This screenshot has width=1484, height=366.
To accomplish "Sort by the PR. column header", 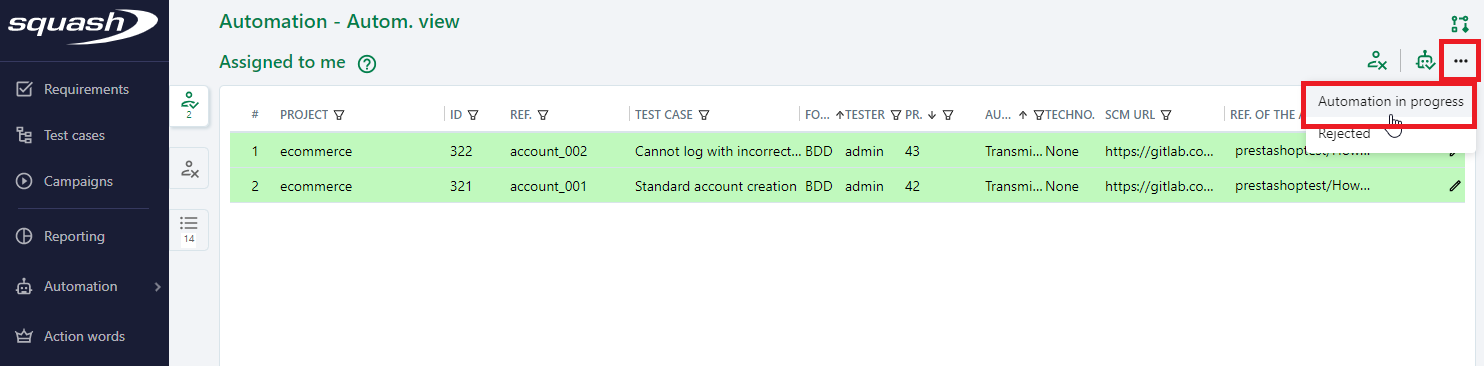I will click(914, 115).
